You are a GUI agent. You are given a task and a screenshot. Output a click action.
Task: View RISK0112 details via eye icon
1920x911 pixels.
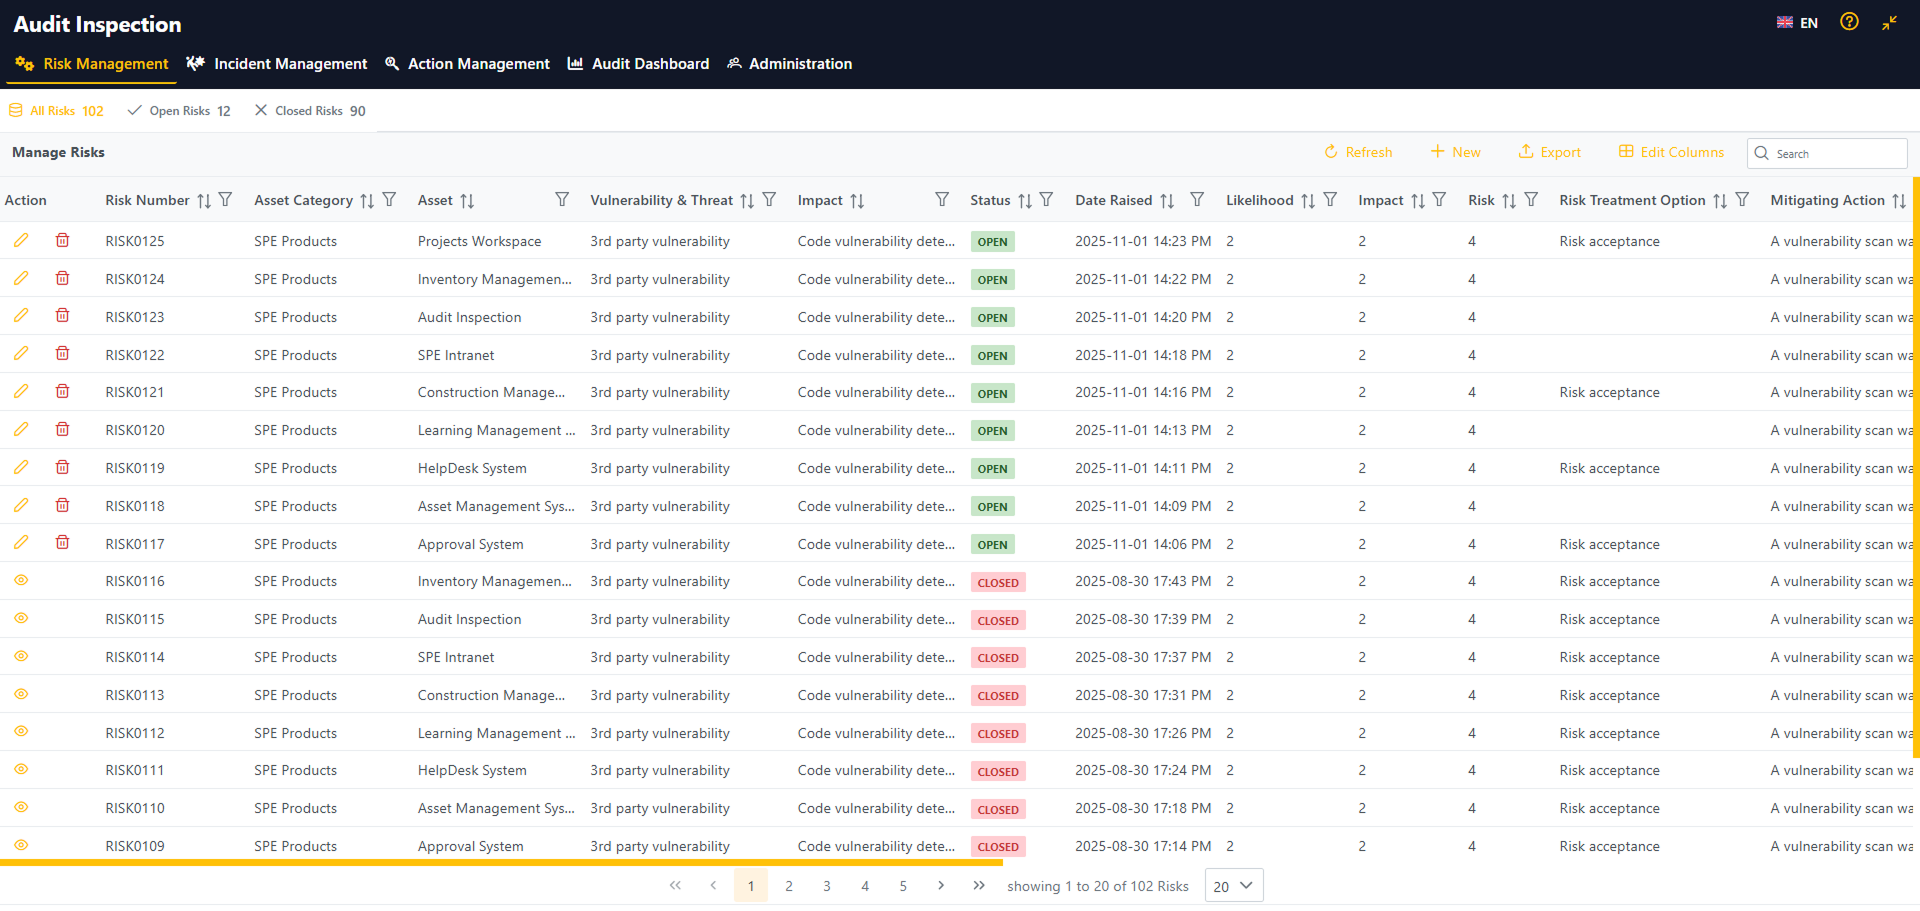(21, 732)
